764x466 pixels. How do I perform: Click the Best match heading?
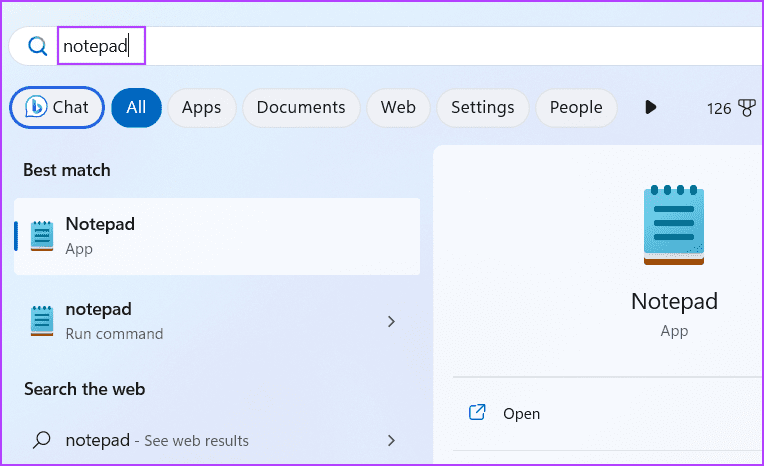click(x=67, y=170)
